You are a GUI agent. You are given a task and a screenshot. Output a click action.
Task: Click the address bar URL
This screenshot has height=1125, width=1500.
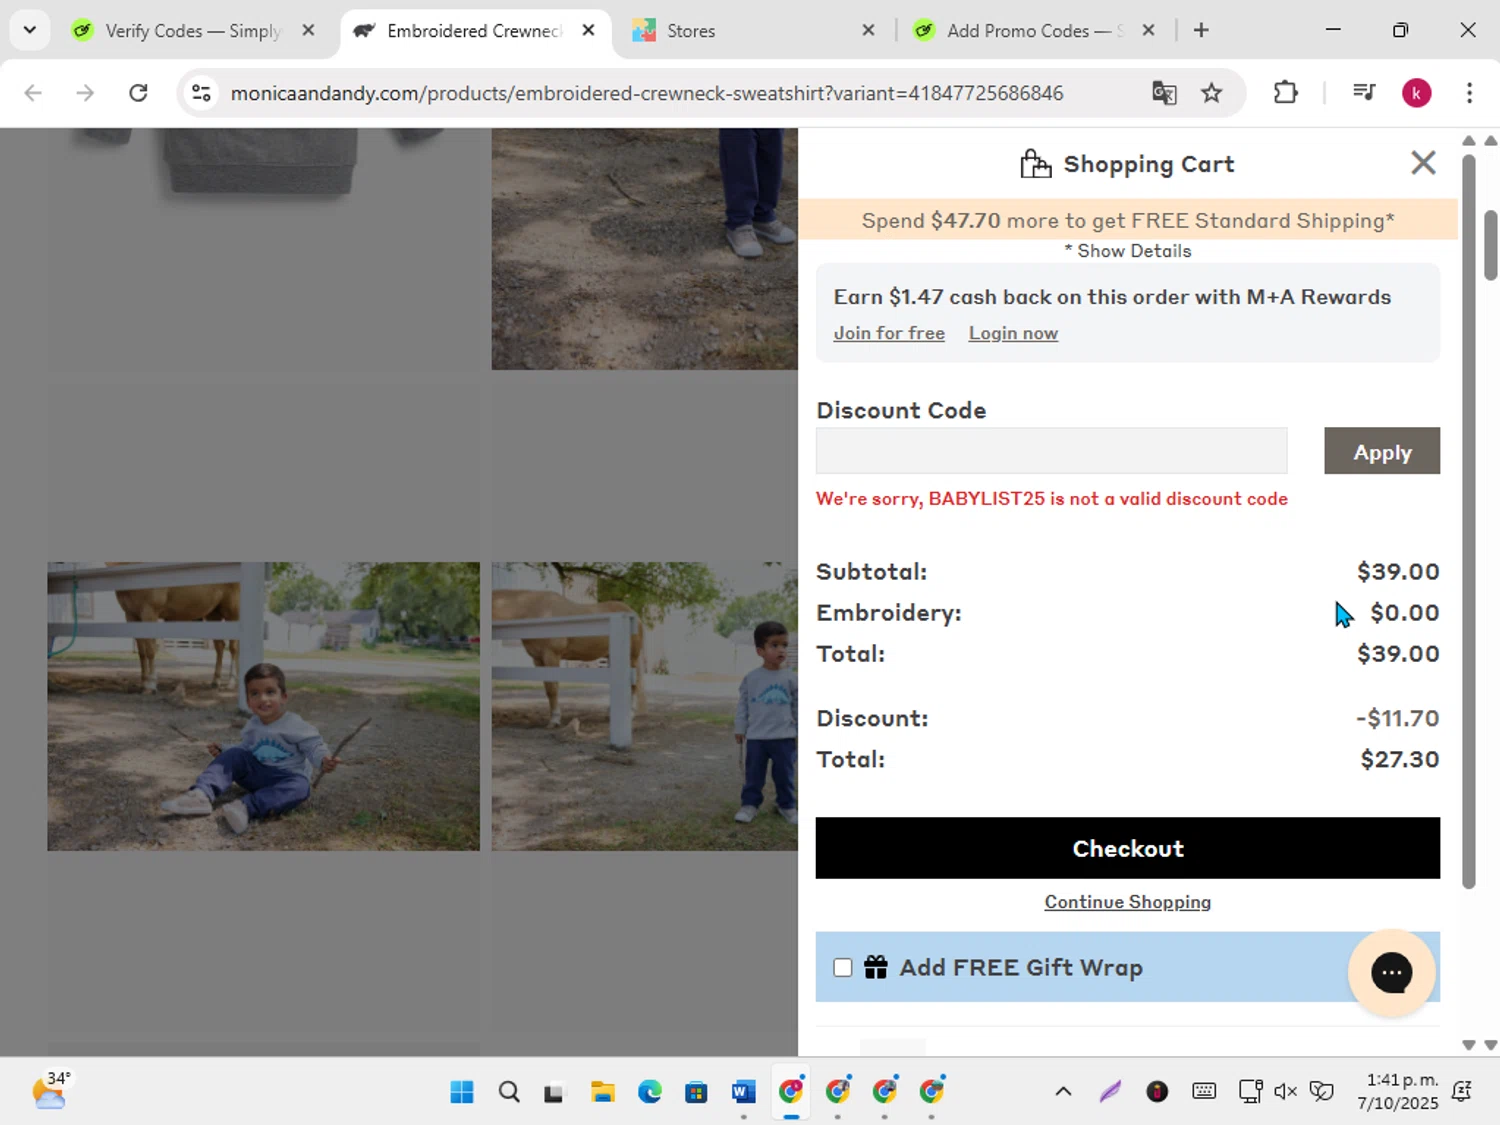pos(647,93)
